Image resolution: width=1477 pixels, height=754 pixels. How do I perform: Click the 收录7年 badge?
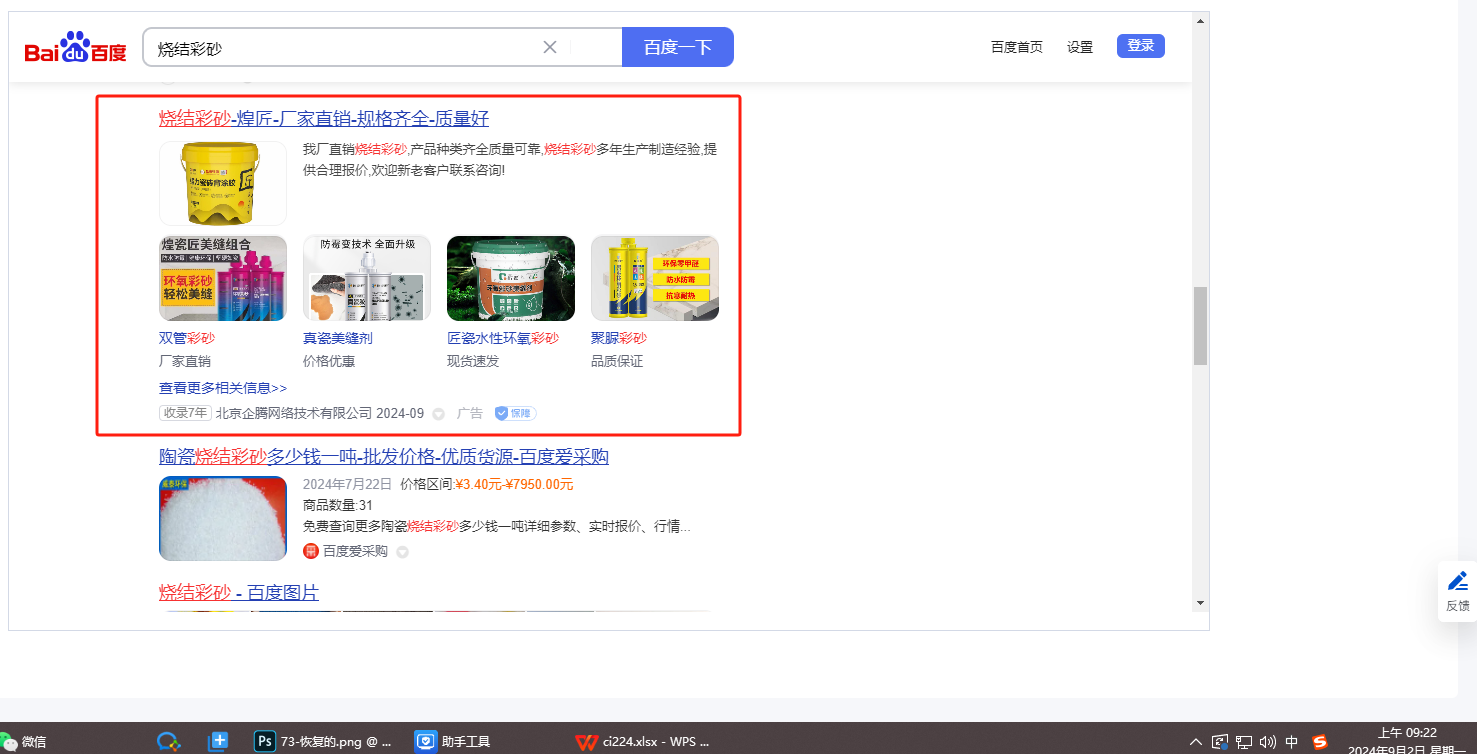point(185,413)
